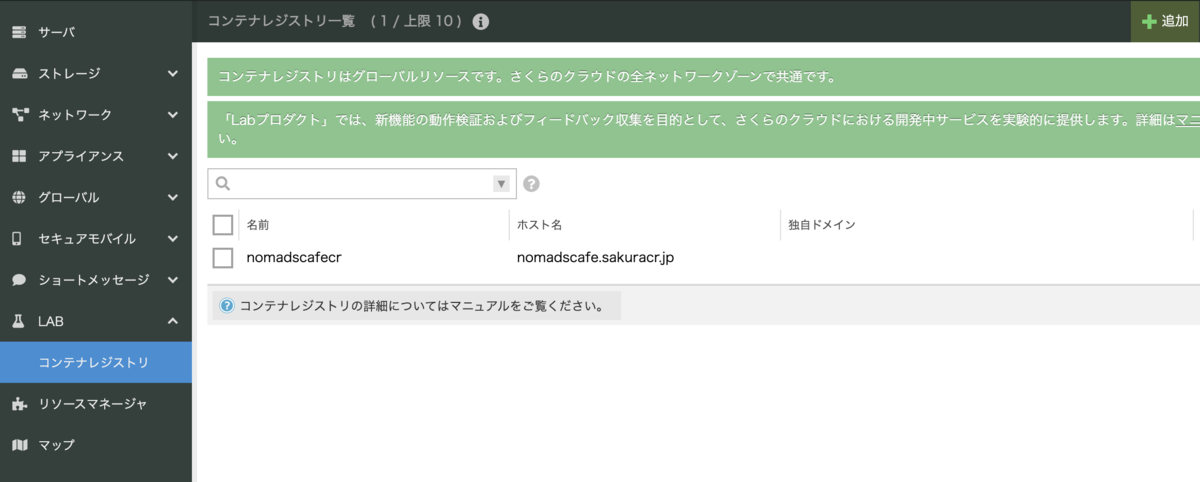Click the storage drive icon
This screenshot has width=1200, height=482.
pyautogui.click(x=19, y=73)
